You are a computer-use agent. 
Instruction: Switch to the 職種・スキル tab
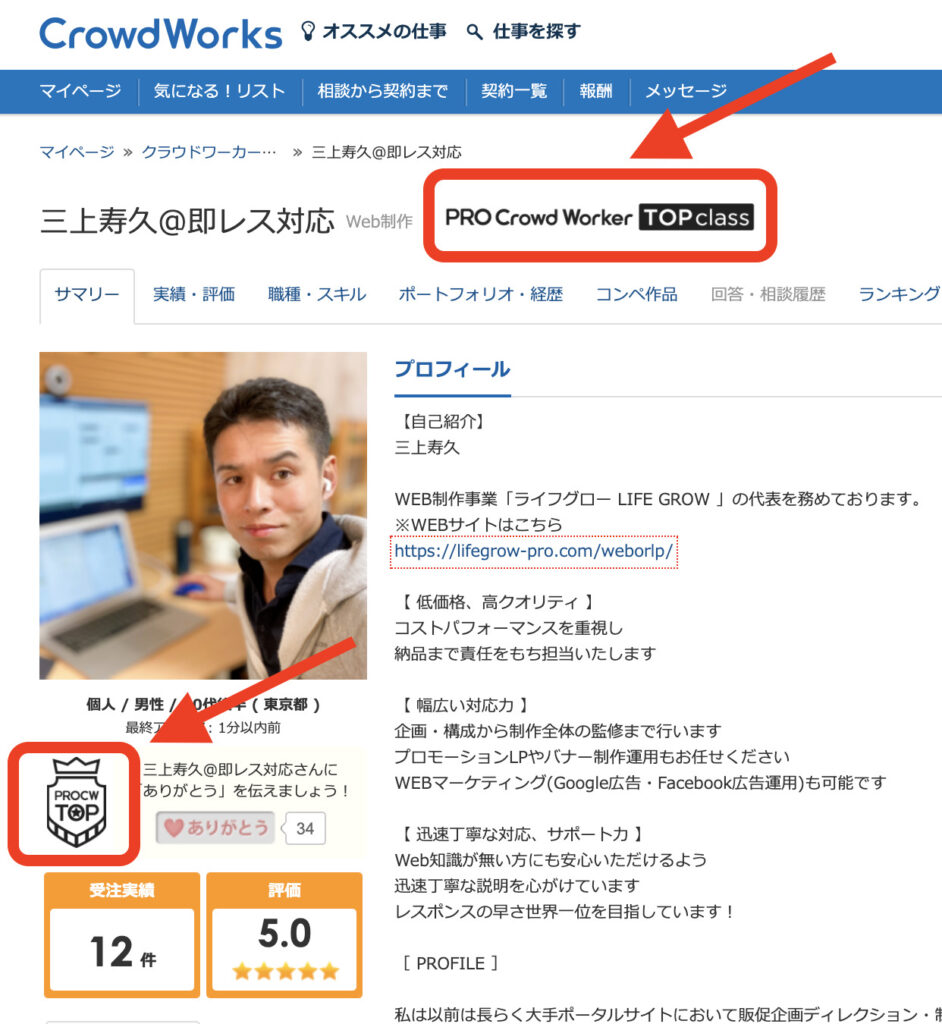(x=317, y=295)
